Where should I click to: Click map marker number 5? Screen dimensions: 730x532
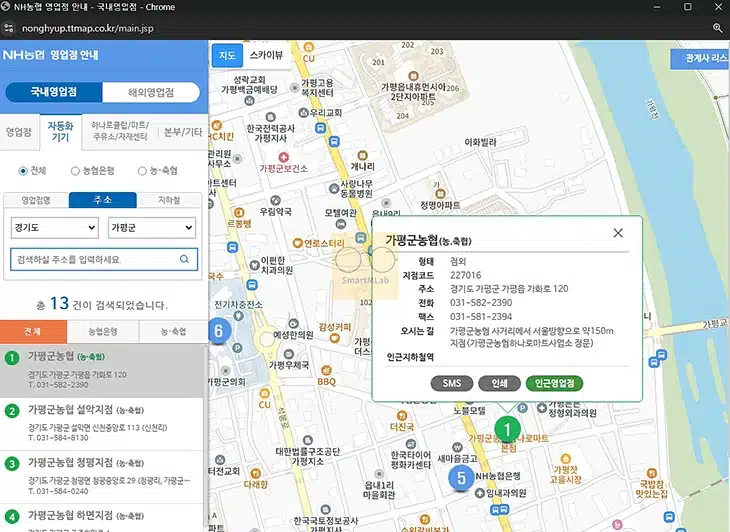click(x=461, y=478)
